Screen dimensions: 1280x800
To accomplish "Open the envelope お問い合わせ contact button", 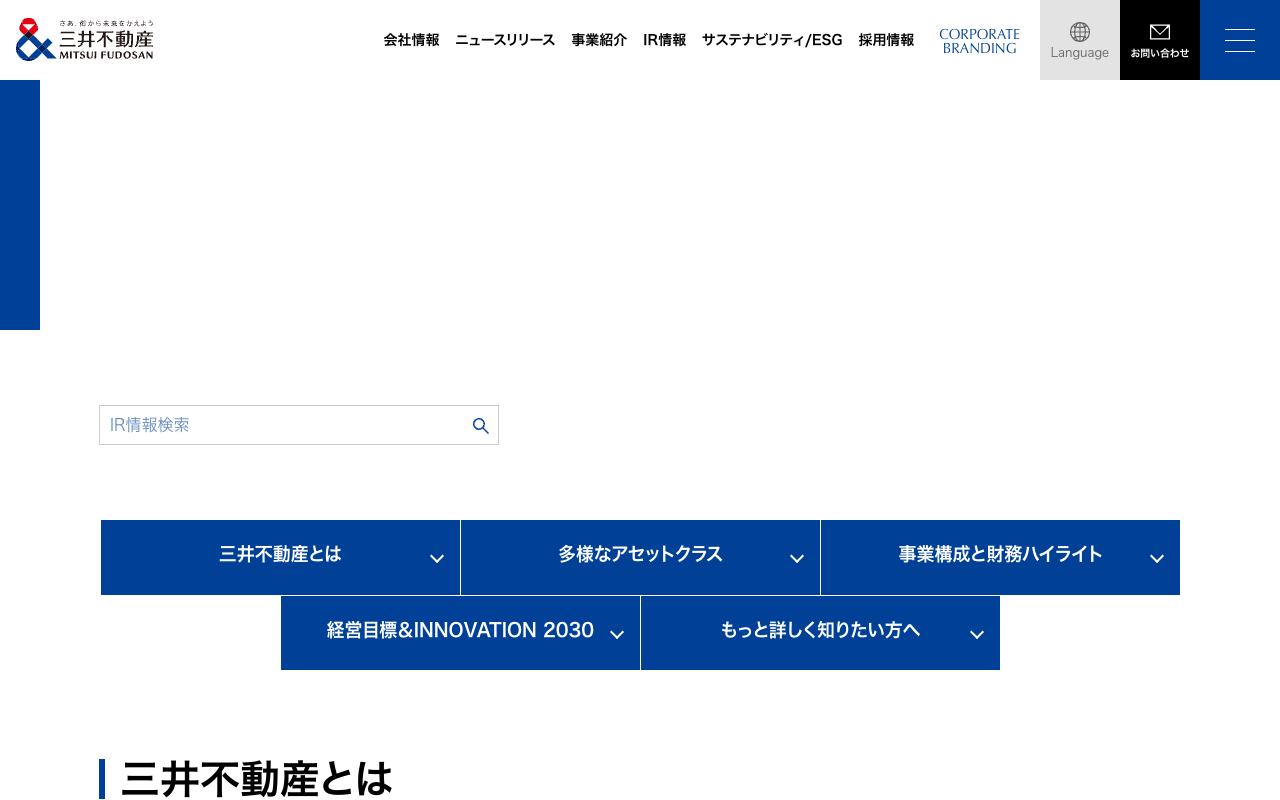I will point(1160,40).
